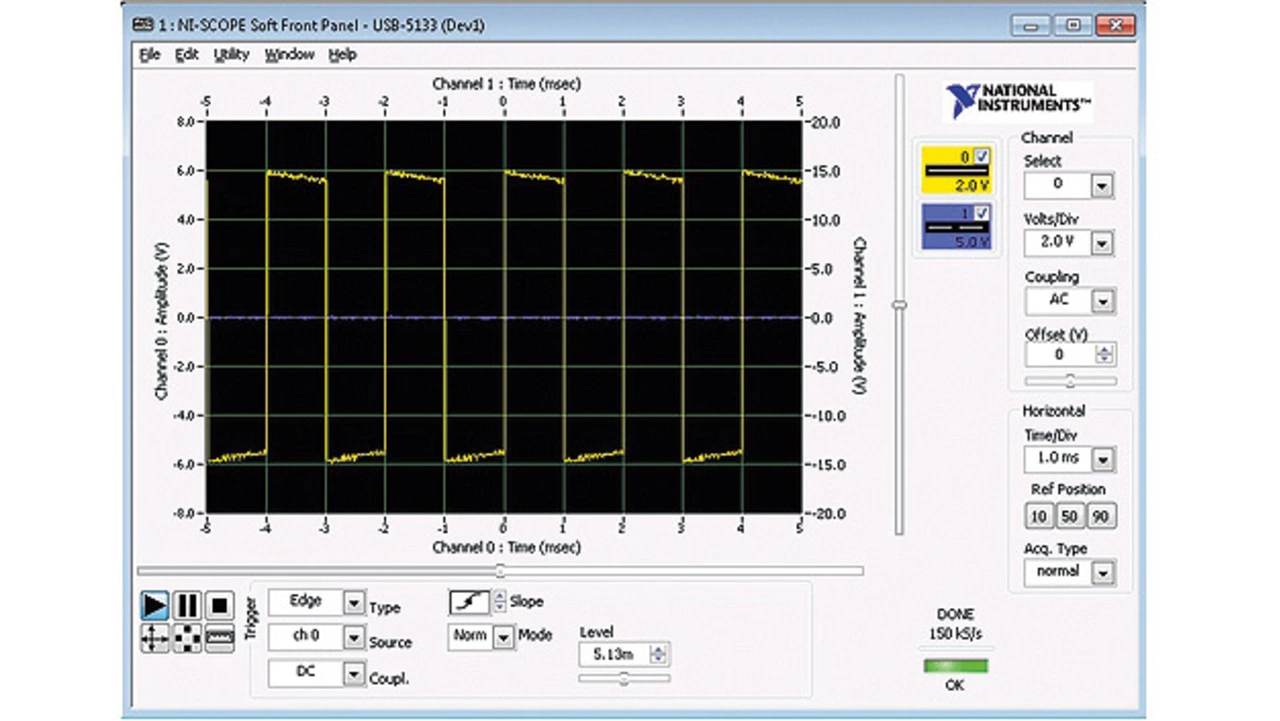Open the Time/Div dropdown
The image size is (1280, 721).
coord(1102,460)
